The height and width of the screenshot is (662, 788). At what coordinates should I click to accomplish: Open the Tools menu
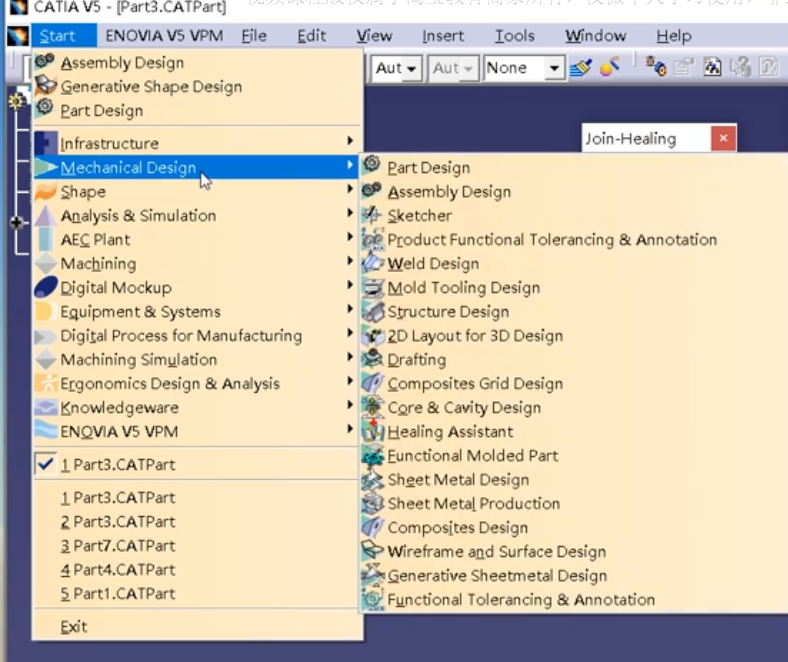click(x=515, y=36)
